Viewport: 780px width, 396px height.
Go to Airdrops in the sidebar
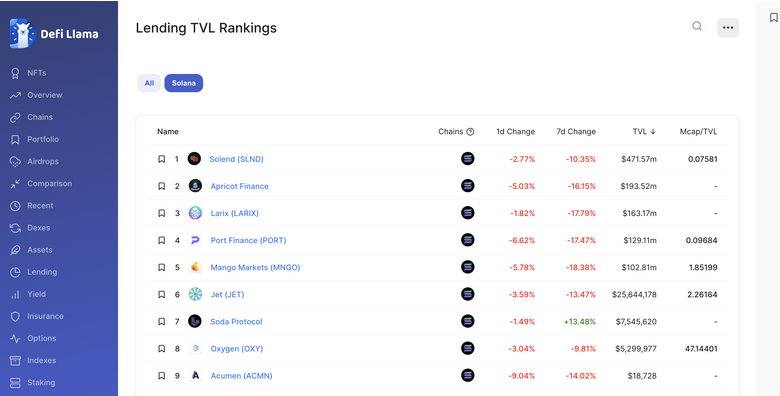click(x=43, y=162)
